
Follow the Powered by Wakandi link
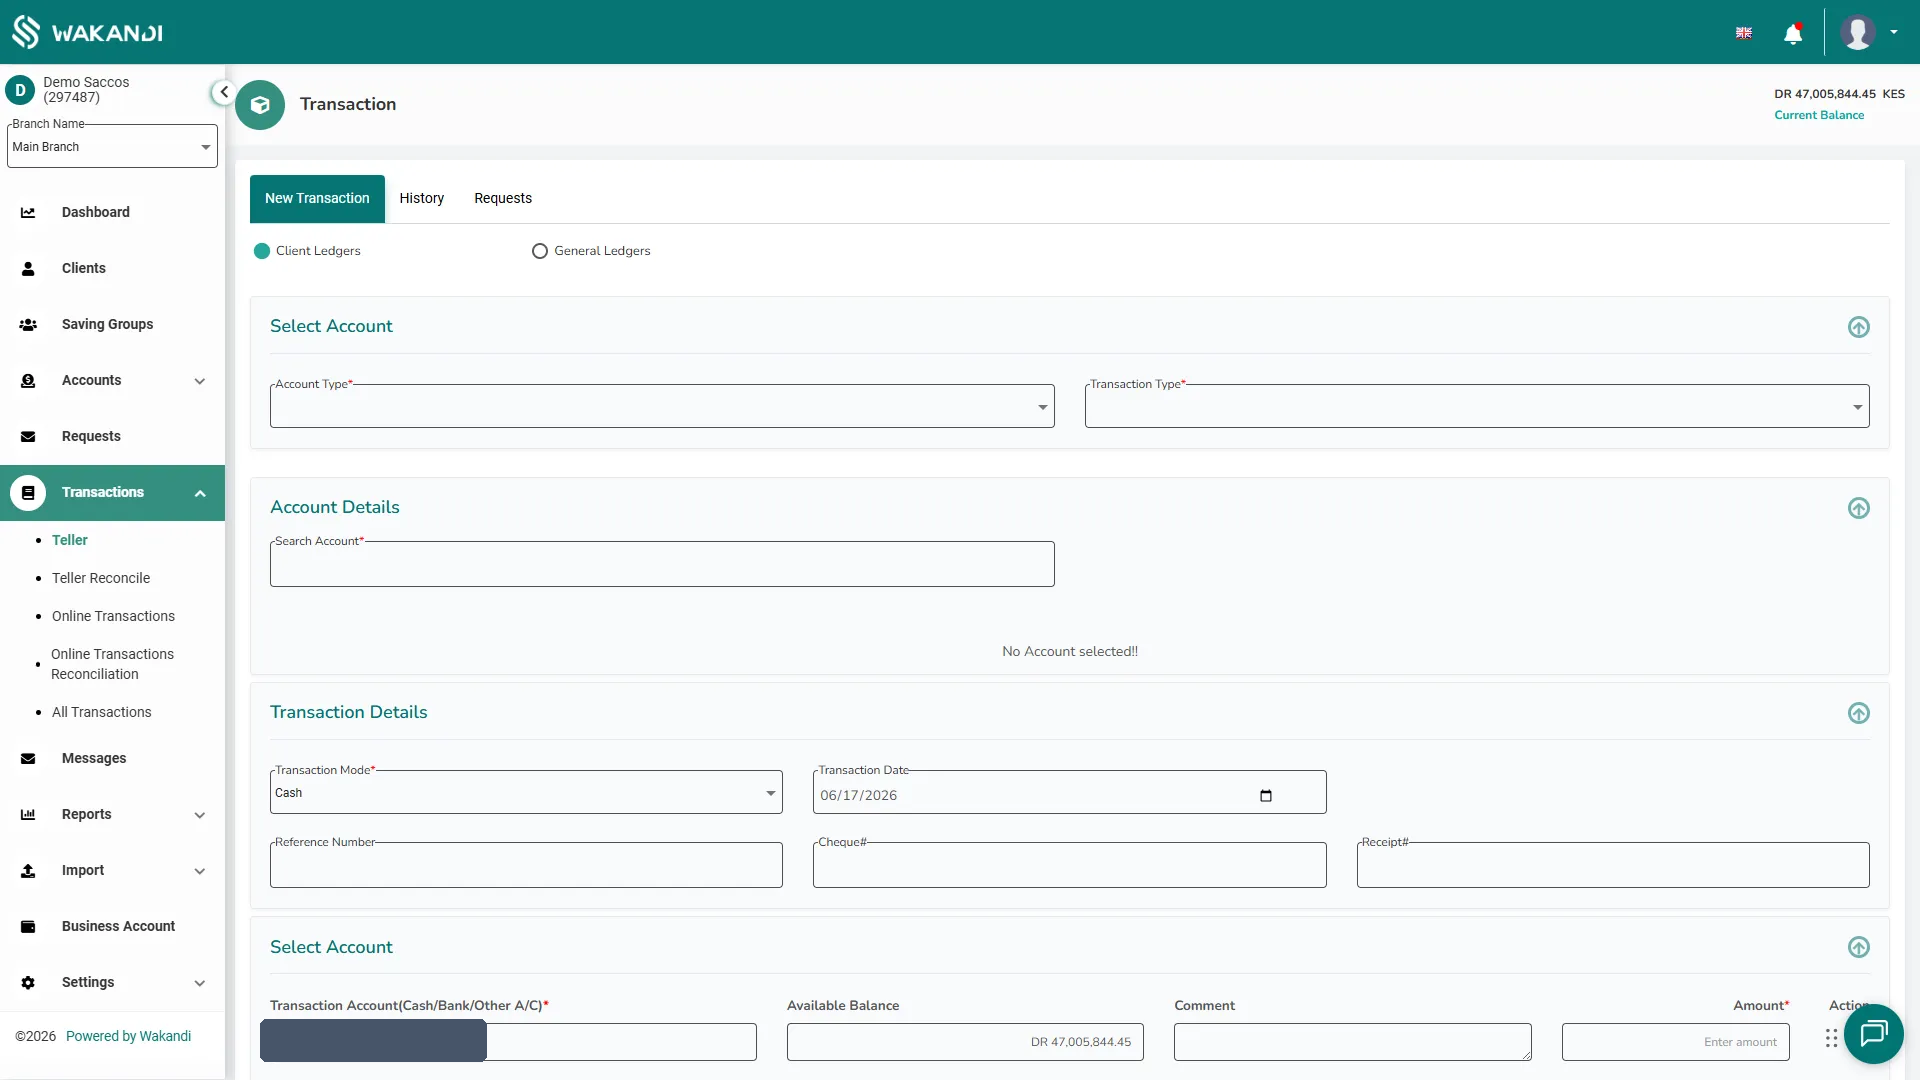click(128, 1036)
